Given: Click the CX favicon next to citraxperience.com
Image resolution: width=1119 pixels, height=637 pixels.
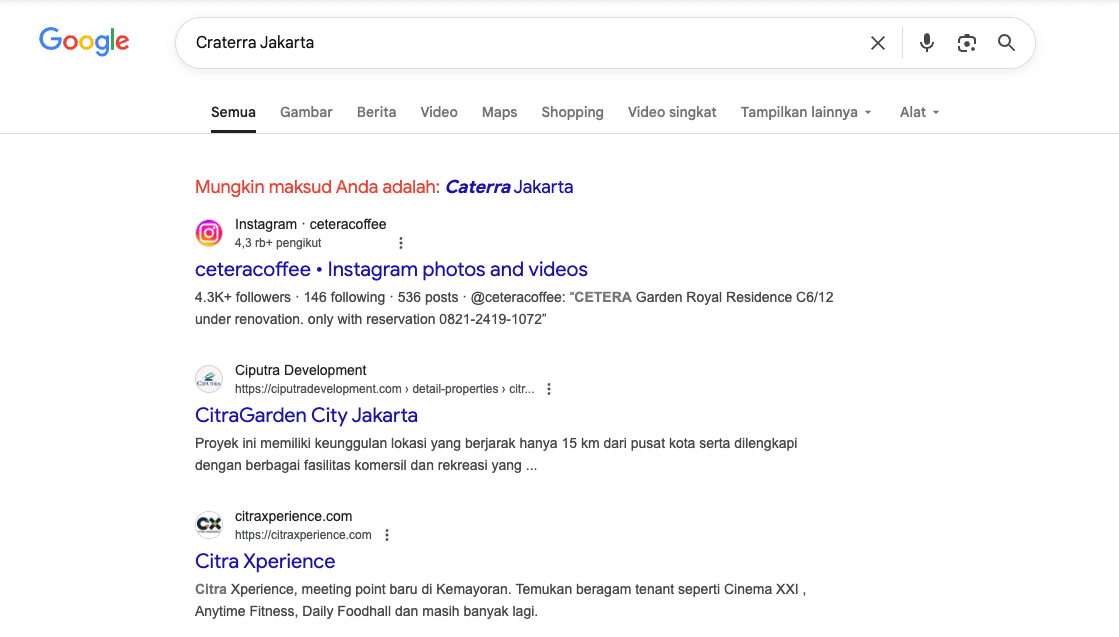Looking at the screenshot, I should pos(208,524).
